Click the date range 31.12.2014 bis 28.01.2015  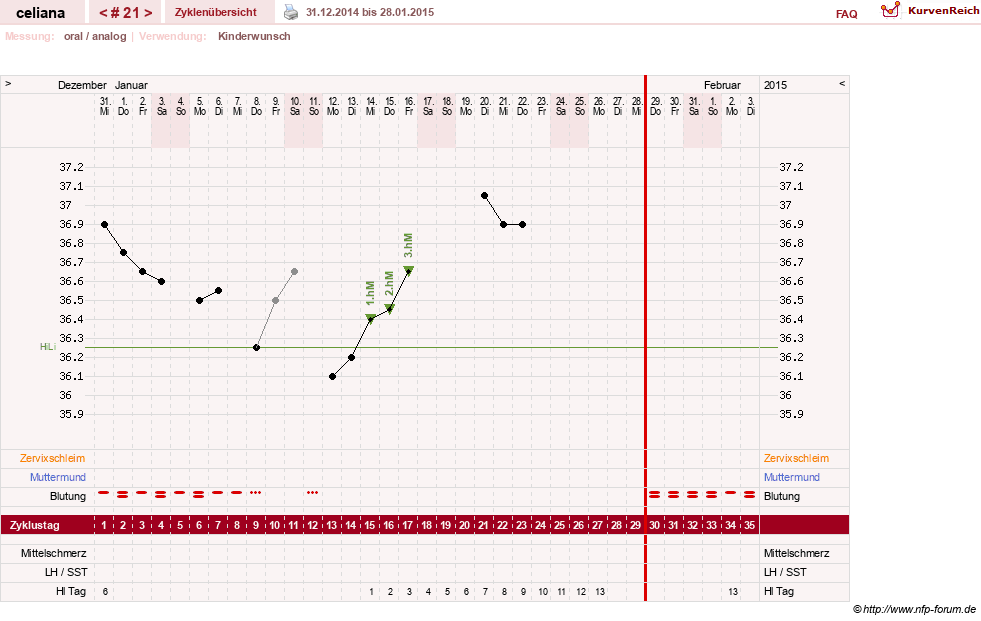click(370, 12)
